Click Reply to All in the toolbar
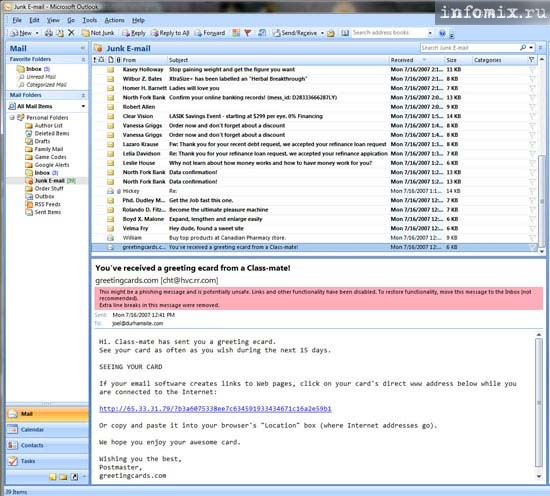This screenshot has width=550, height=496. click(170, 33)
